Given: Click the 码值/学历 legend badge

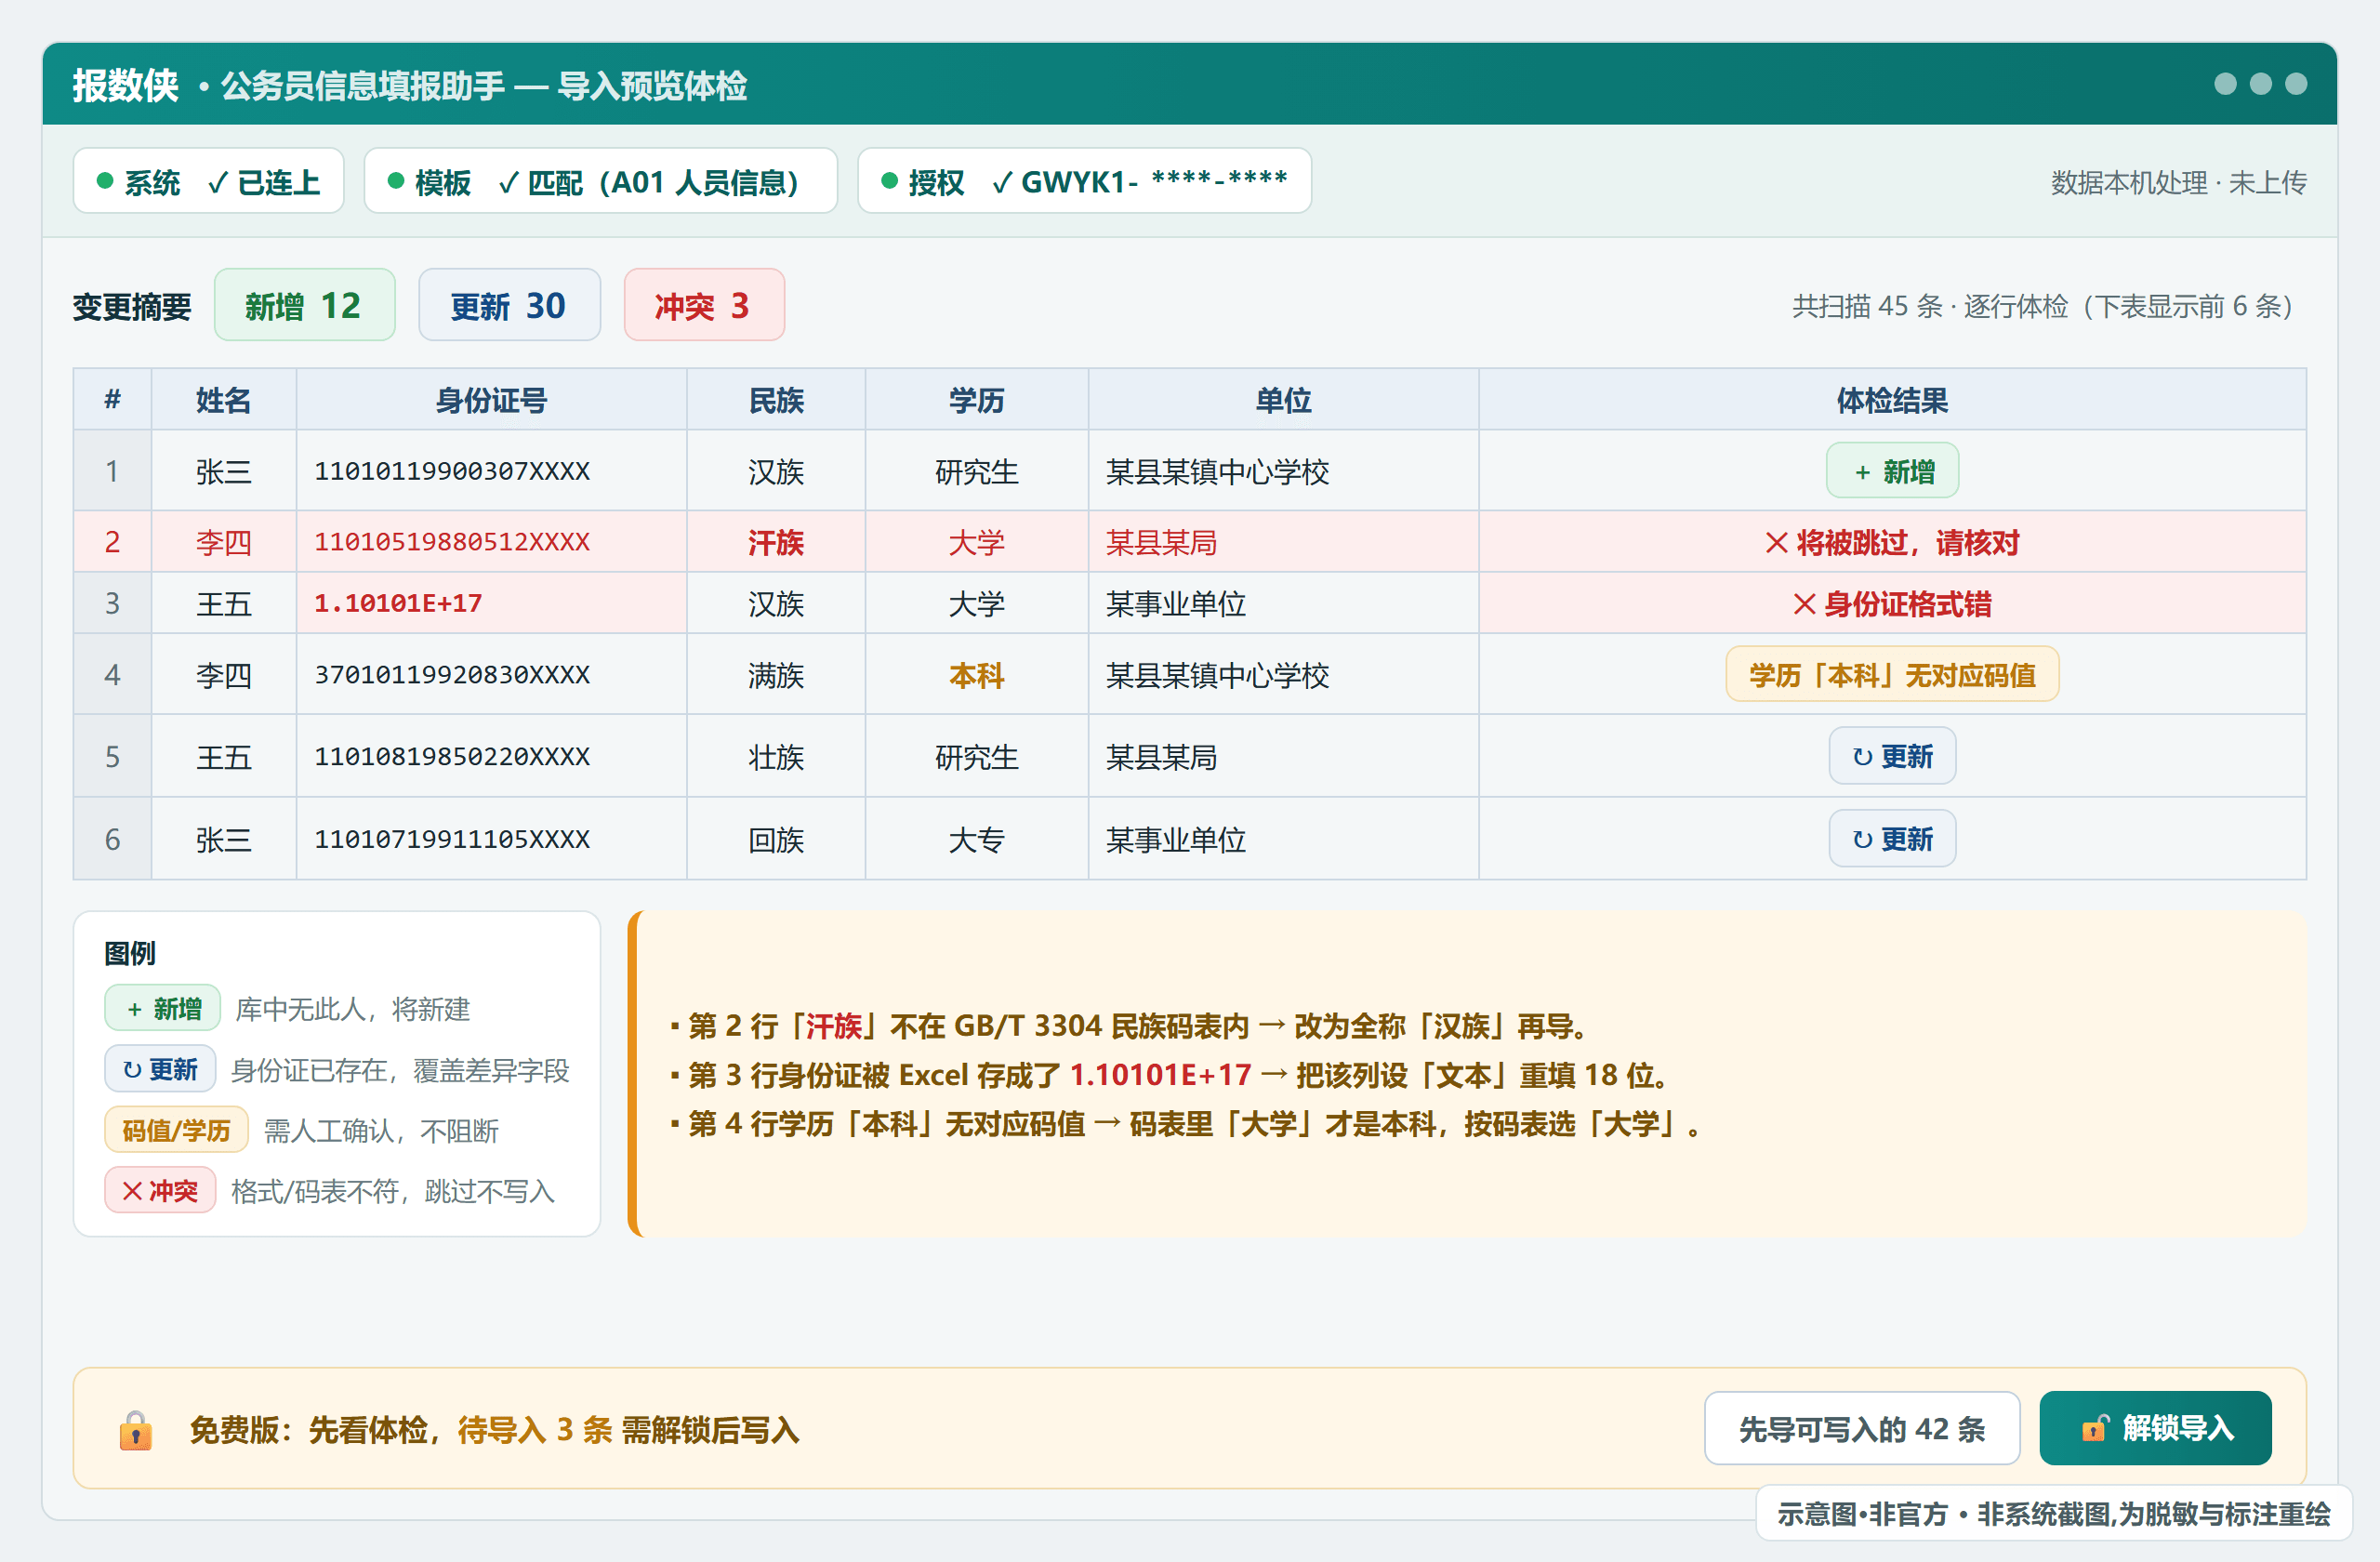Looking at the screenshot, I should (x=176, y=1130).
